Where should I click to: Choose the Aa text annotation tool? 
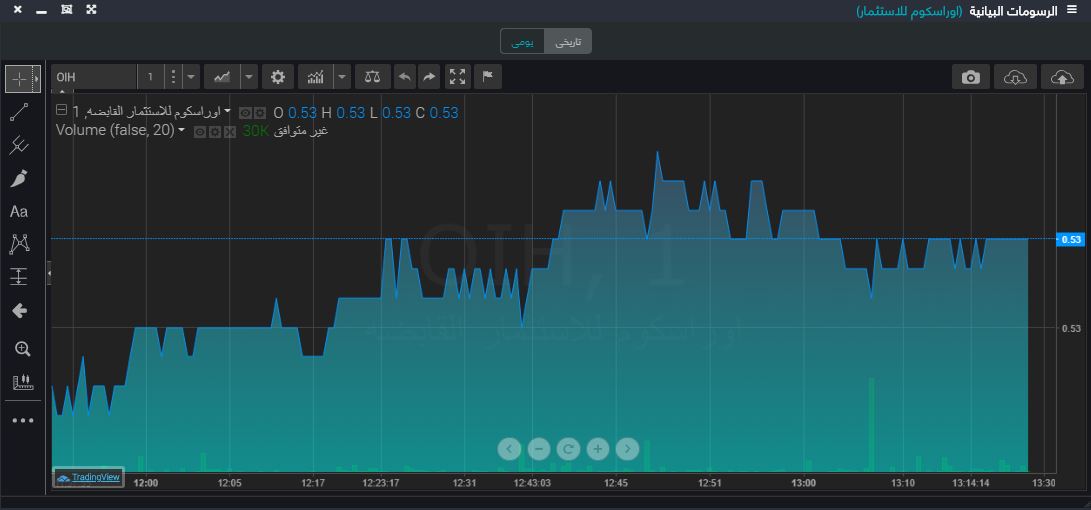click(19, 212)
